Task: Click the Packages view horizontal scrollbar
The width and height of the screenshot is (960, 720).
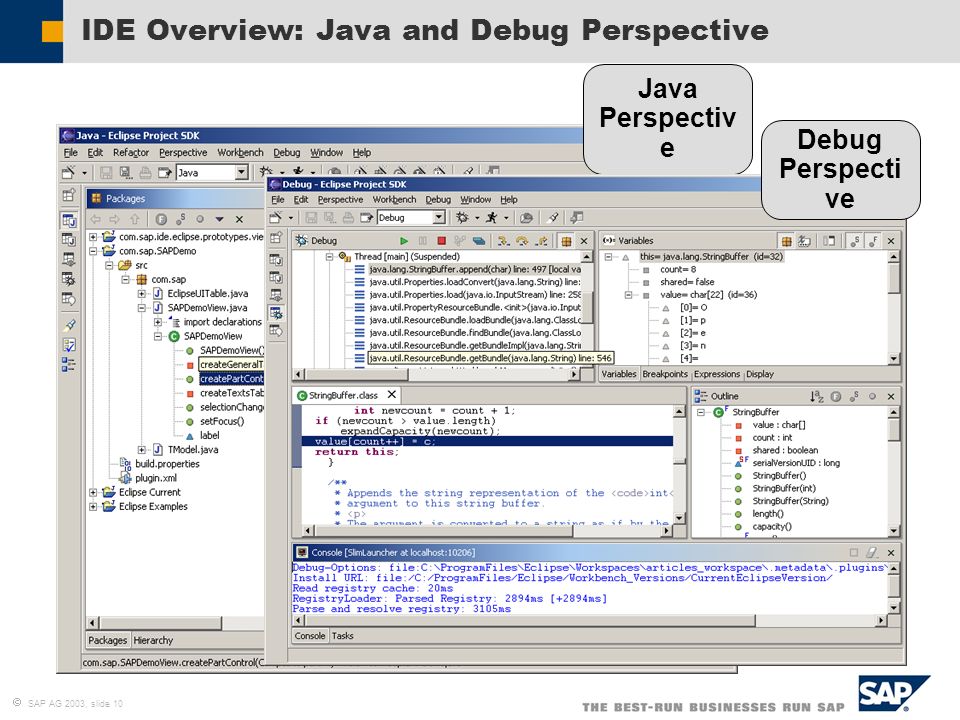Action: pyautogui.click(x=176, y=623)
